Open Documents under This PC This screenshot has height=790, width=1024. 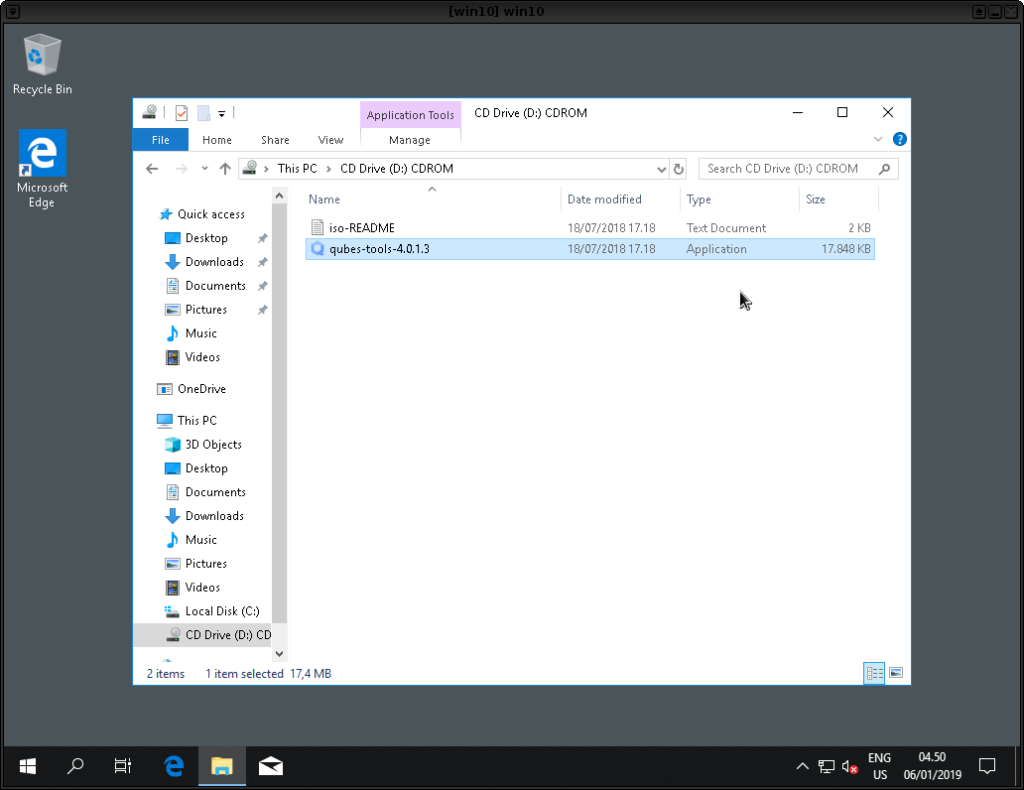216,492
